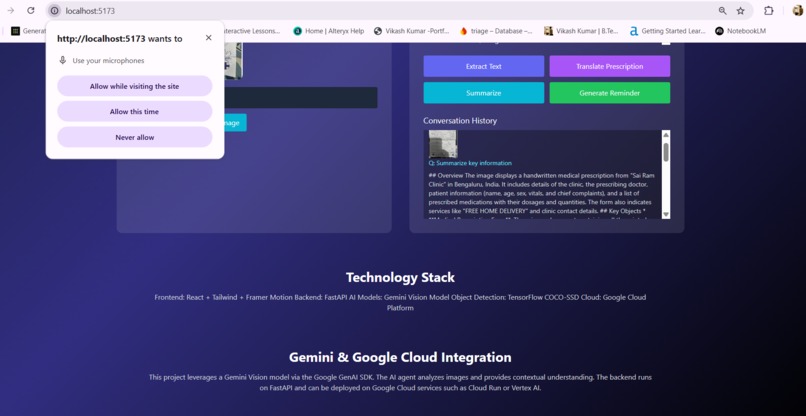This screenshot has width=806, height=416.
Task: Click the Technology Stack heading
Action: point(400,278)
